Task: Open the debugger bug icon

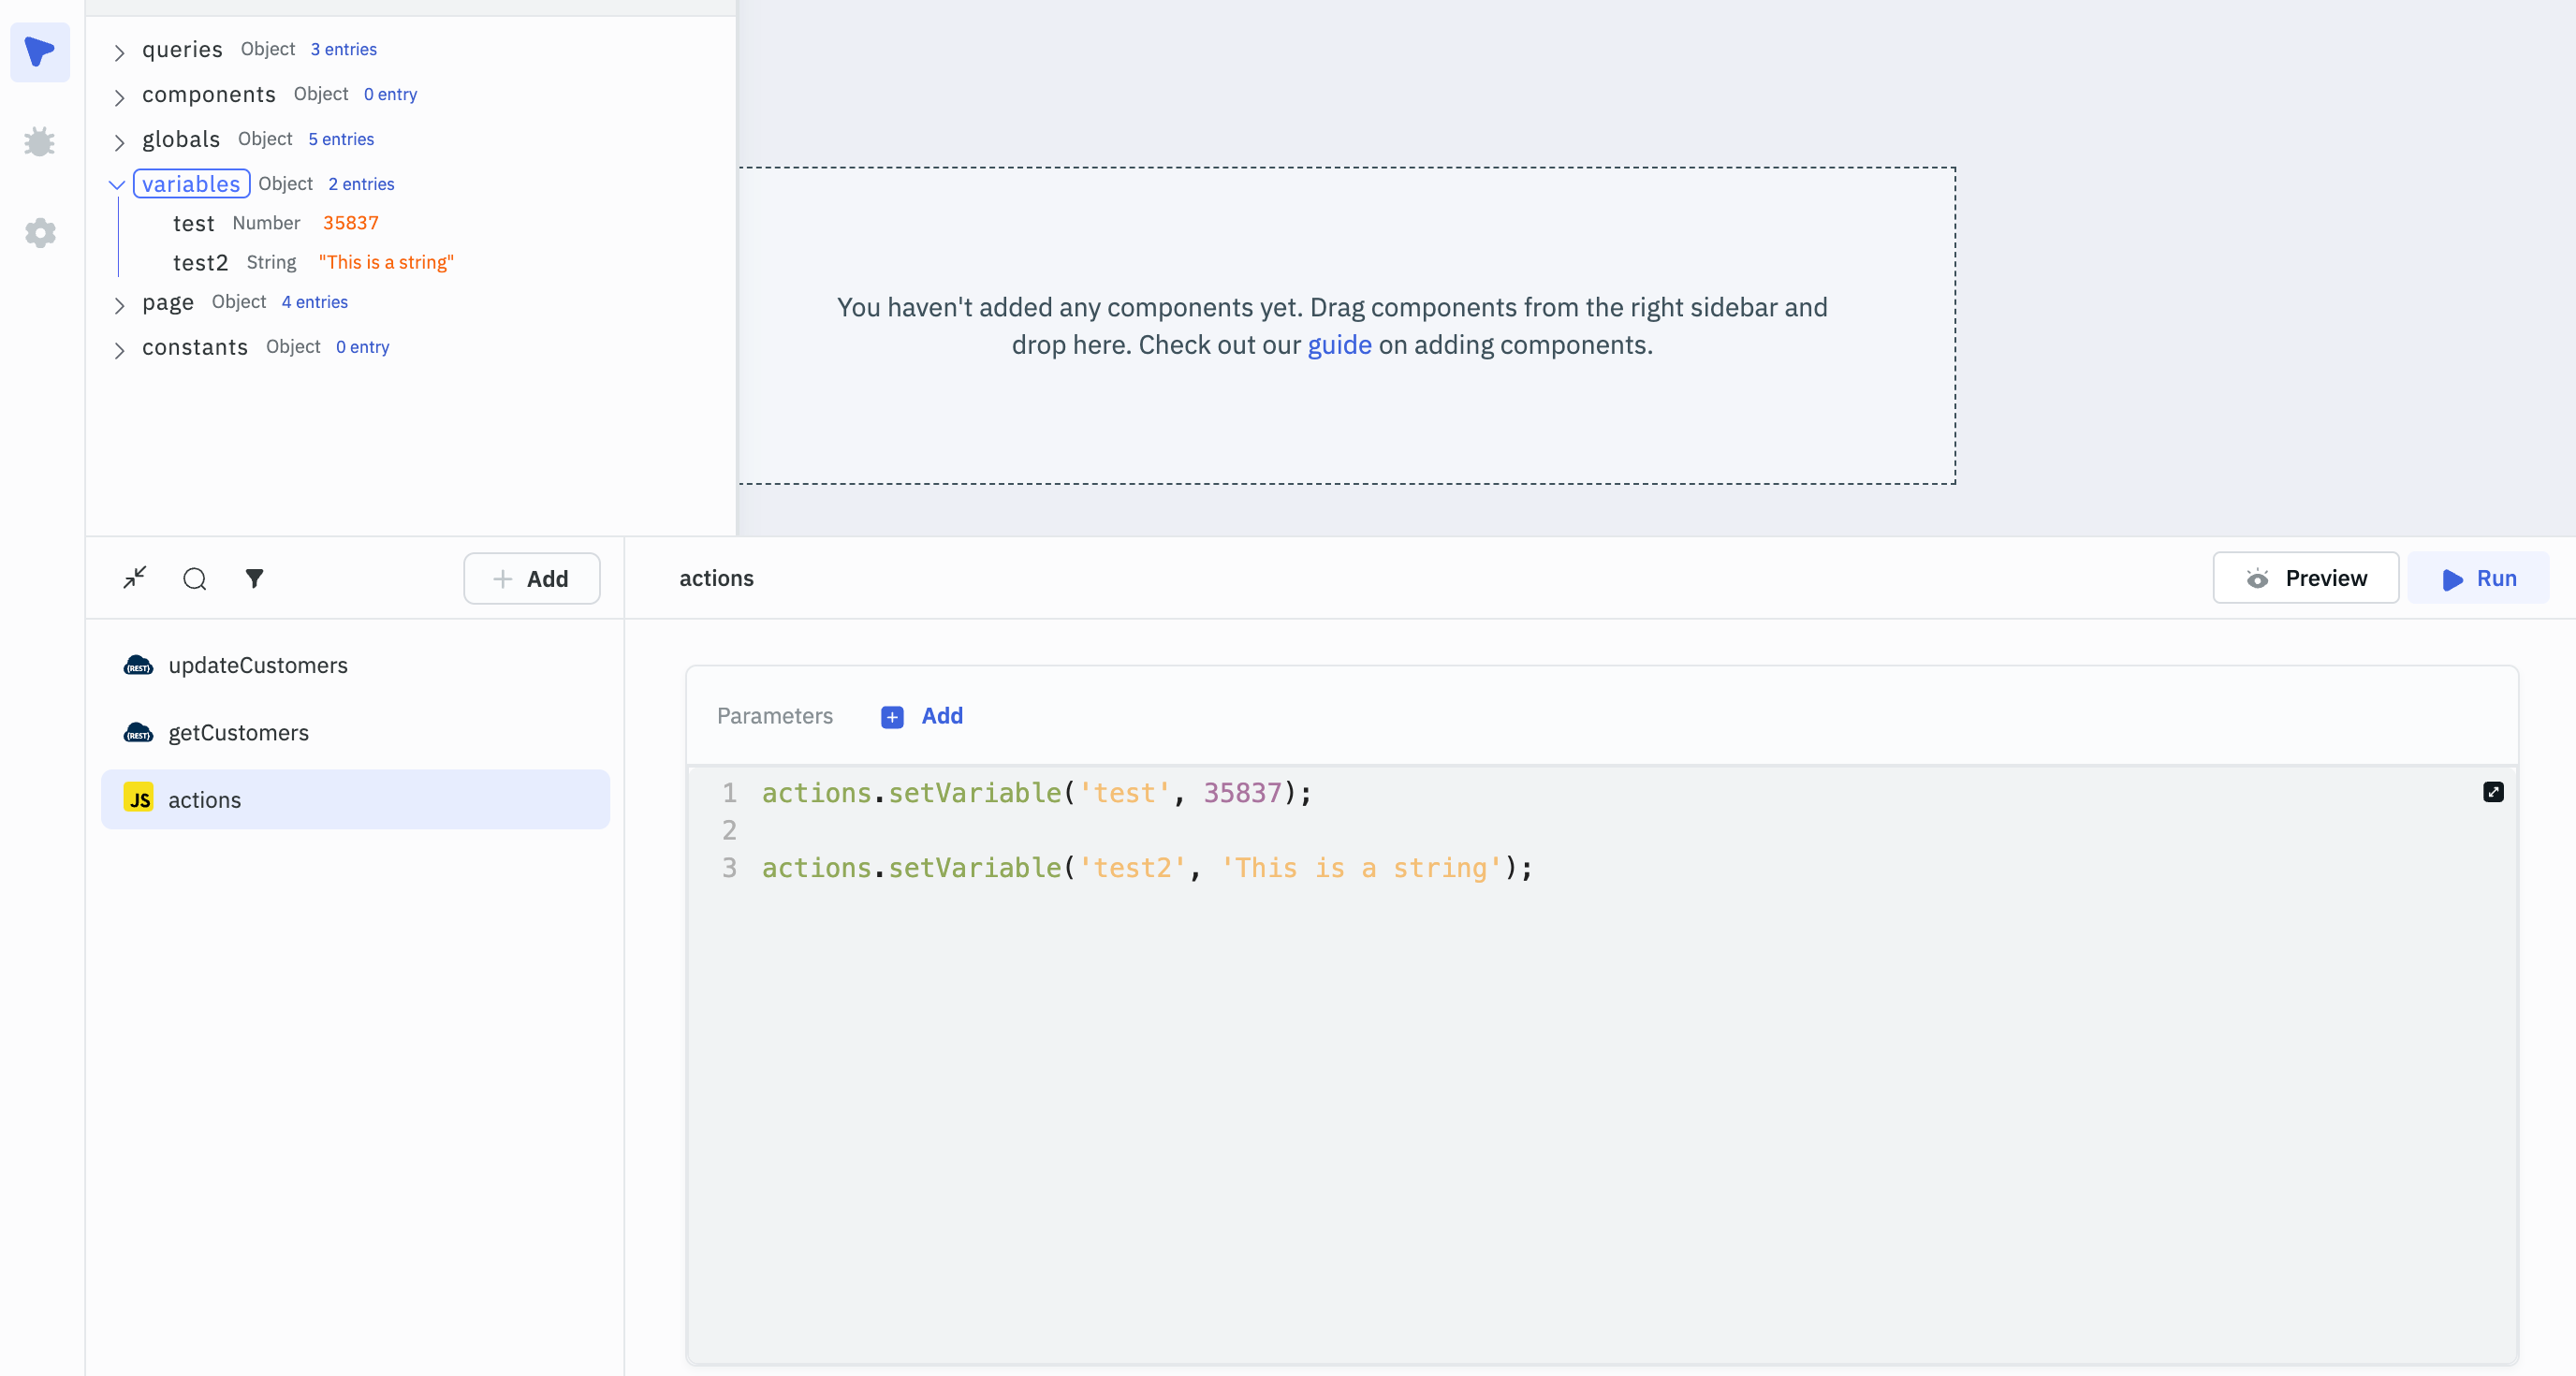Action: (40, 142)
